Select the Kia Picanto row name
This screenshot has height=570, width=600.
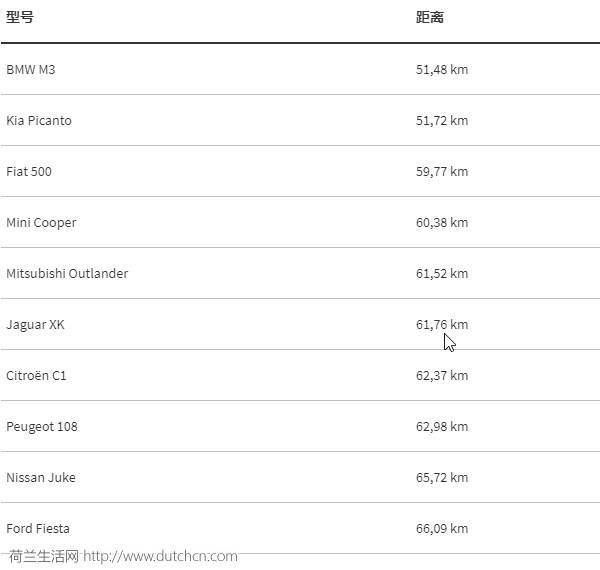39,121
